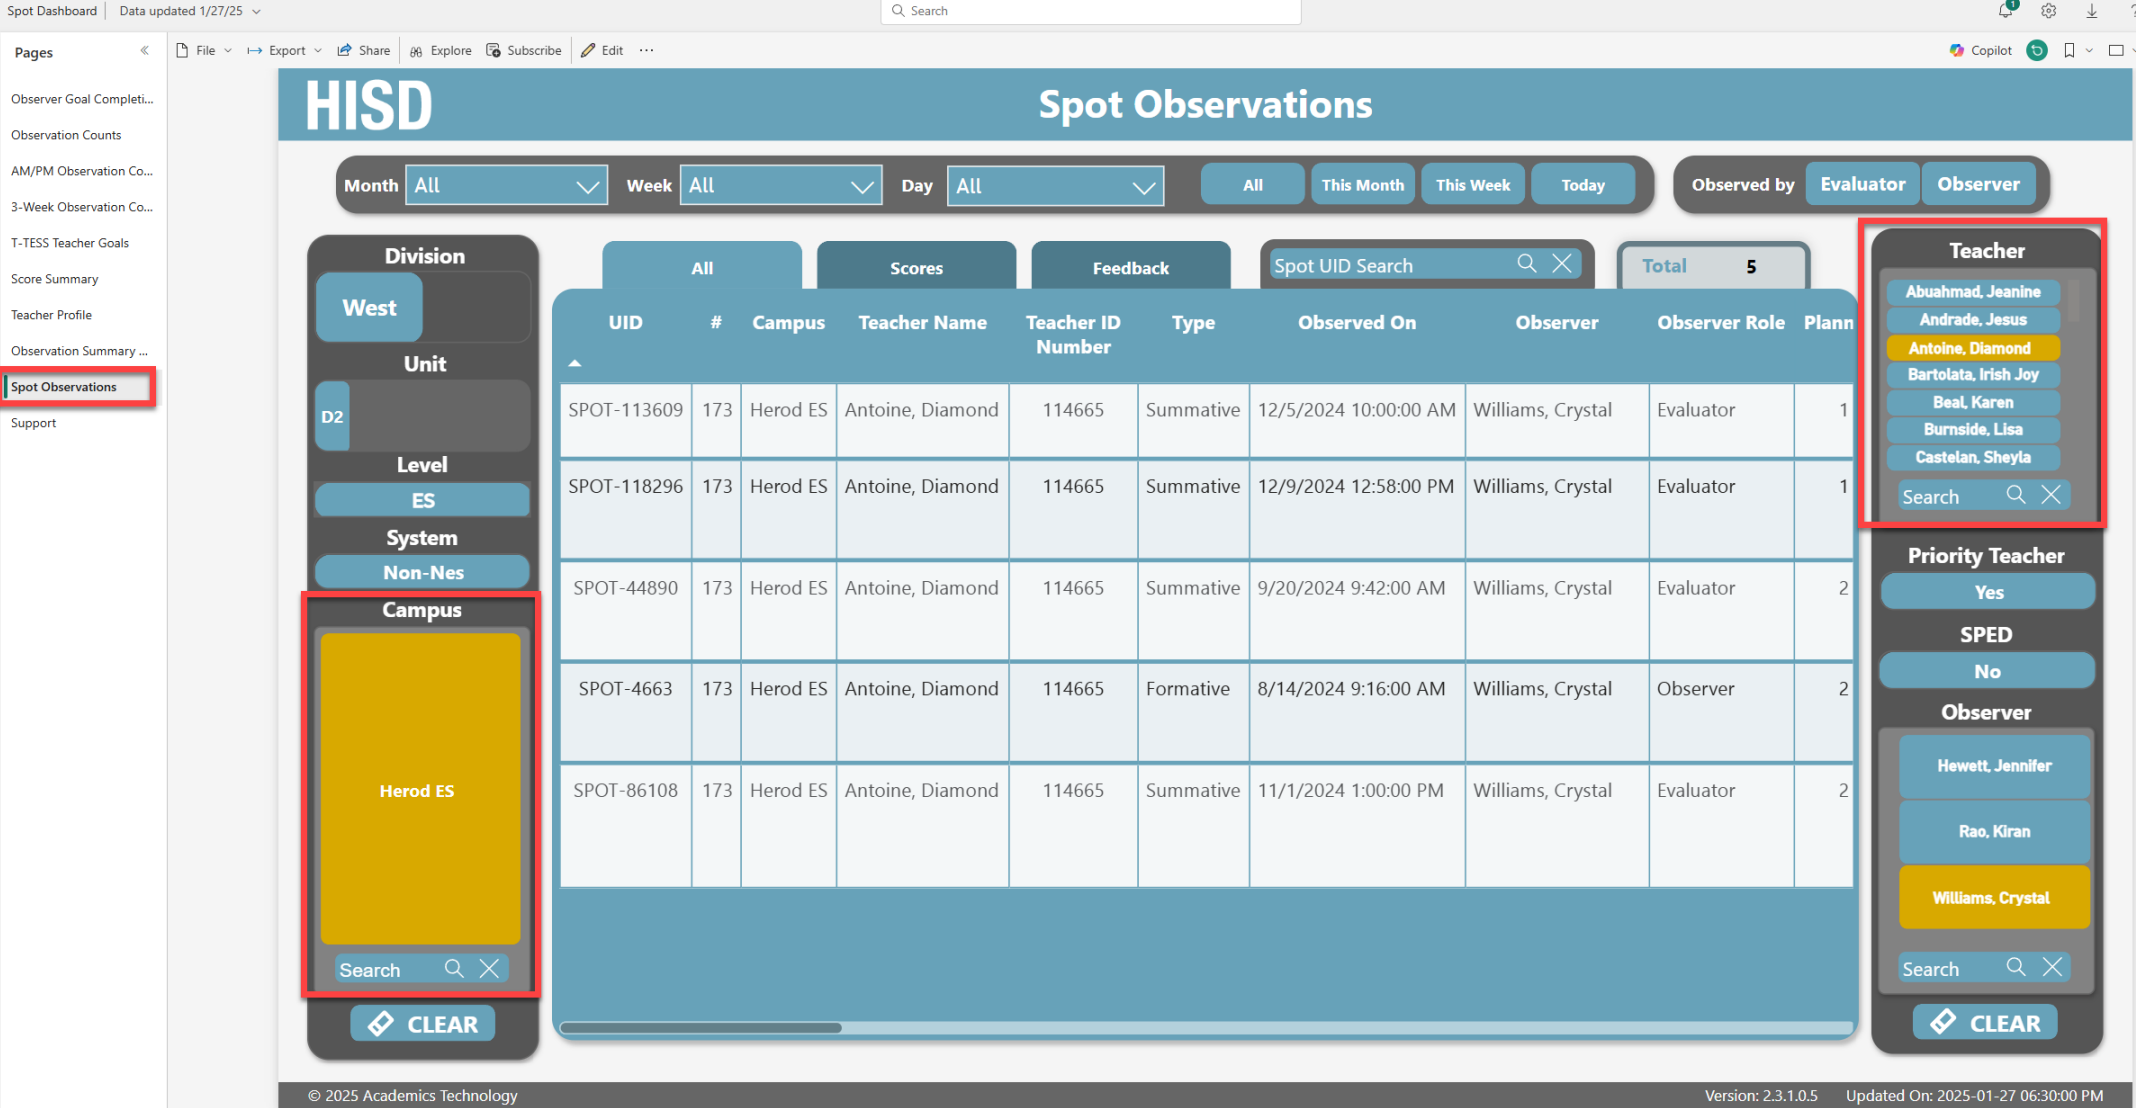The height and width of the screenshot is (1108, 2136).
Task: Switch to the All table tab
Action: 702,267
